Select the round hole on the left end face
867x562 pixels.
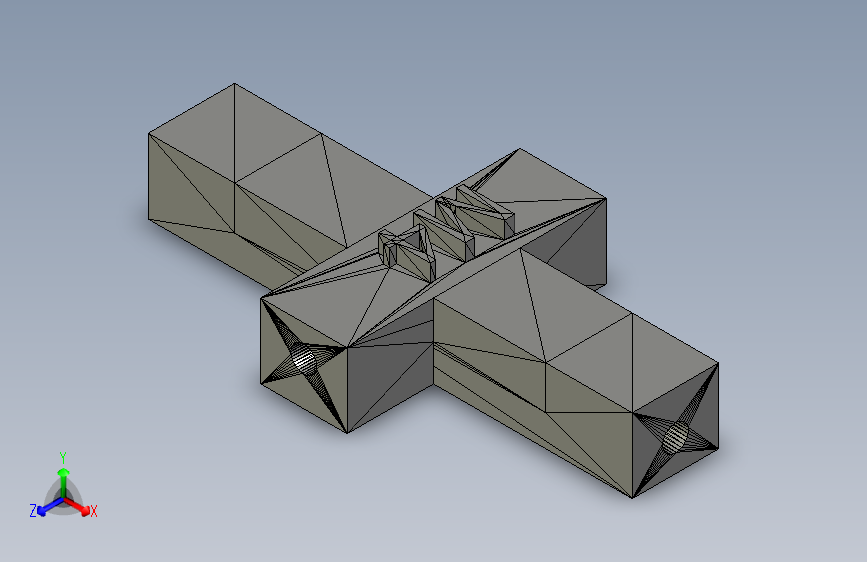tap(304, 359)
